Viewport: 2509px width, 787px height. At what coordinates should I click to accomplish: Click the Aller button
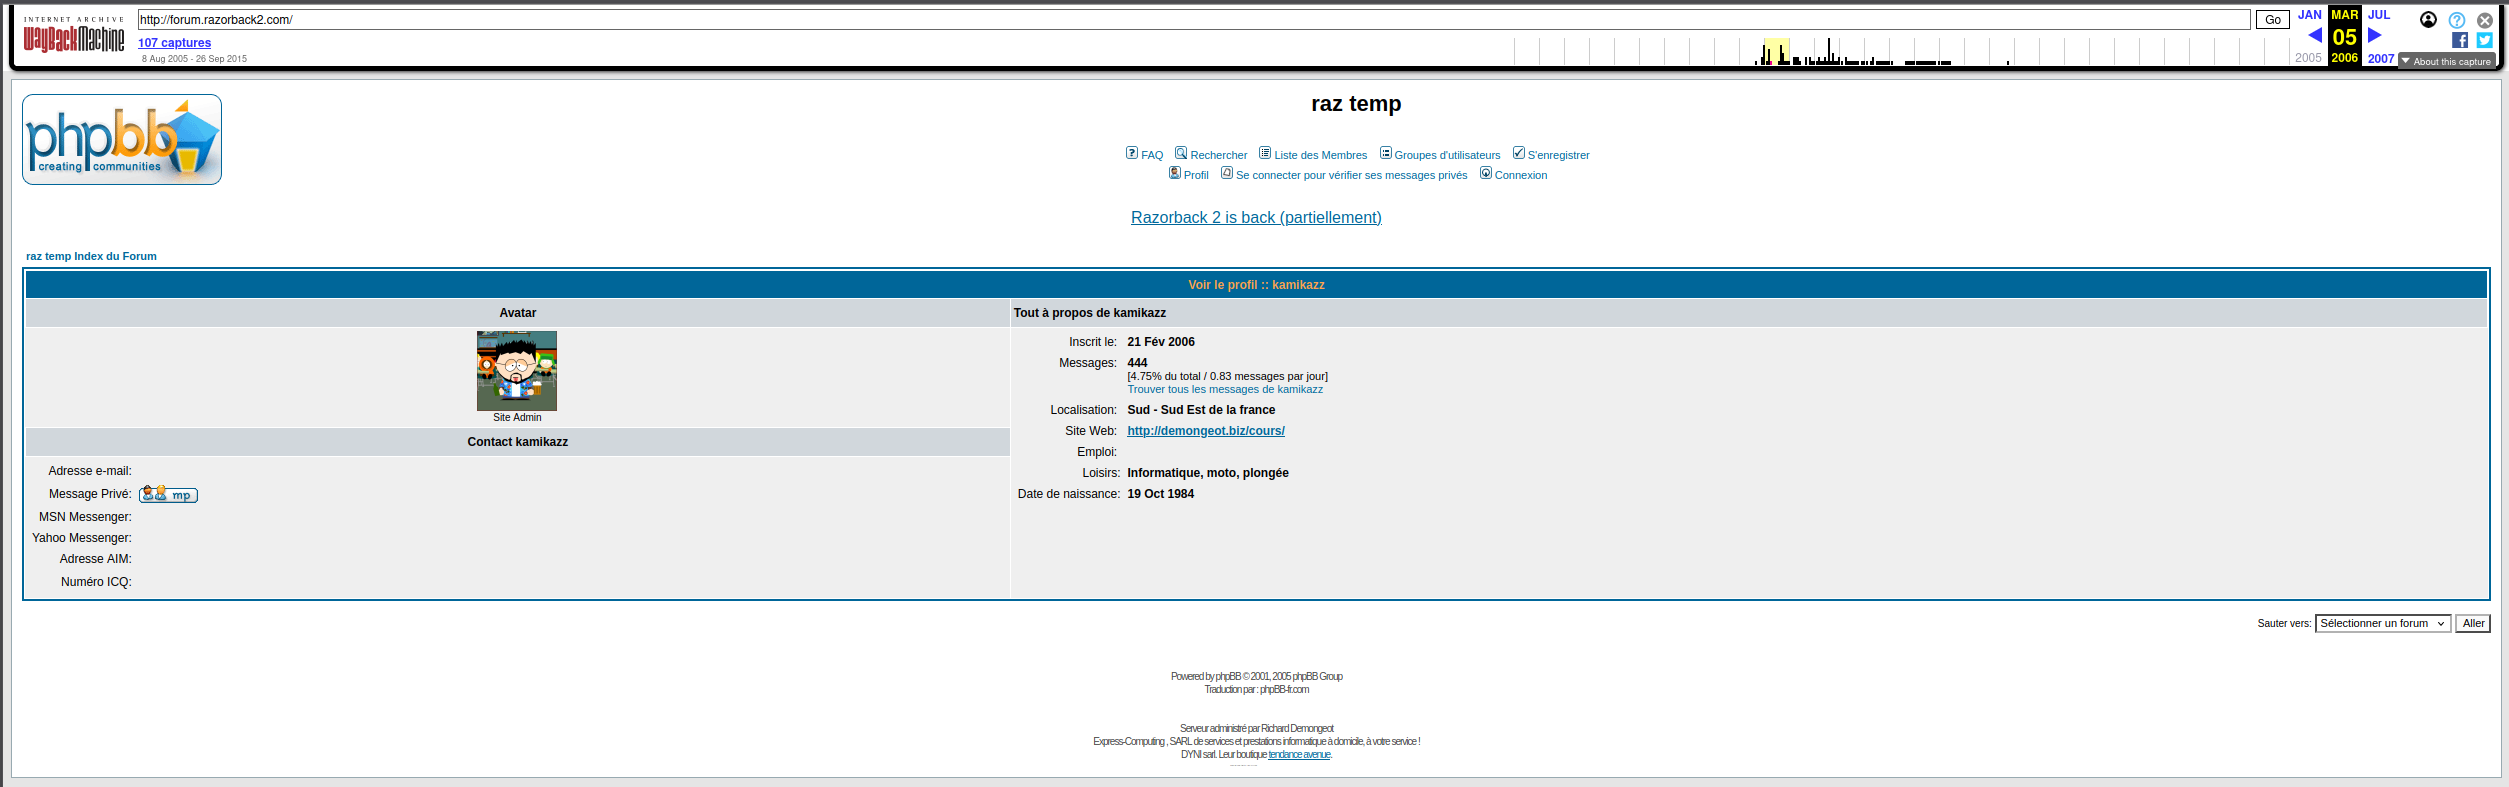click(2473, 623)
